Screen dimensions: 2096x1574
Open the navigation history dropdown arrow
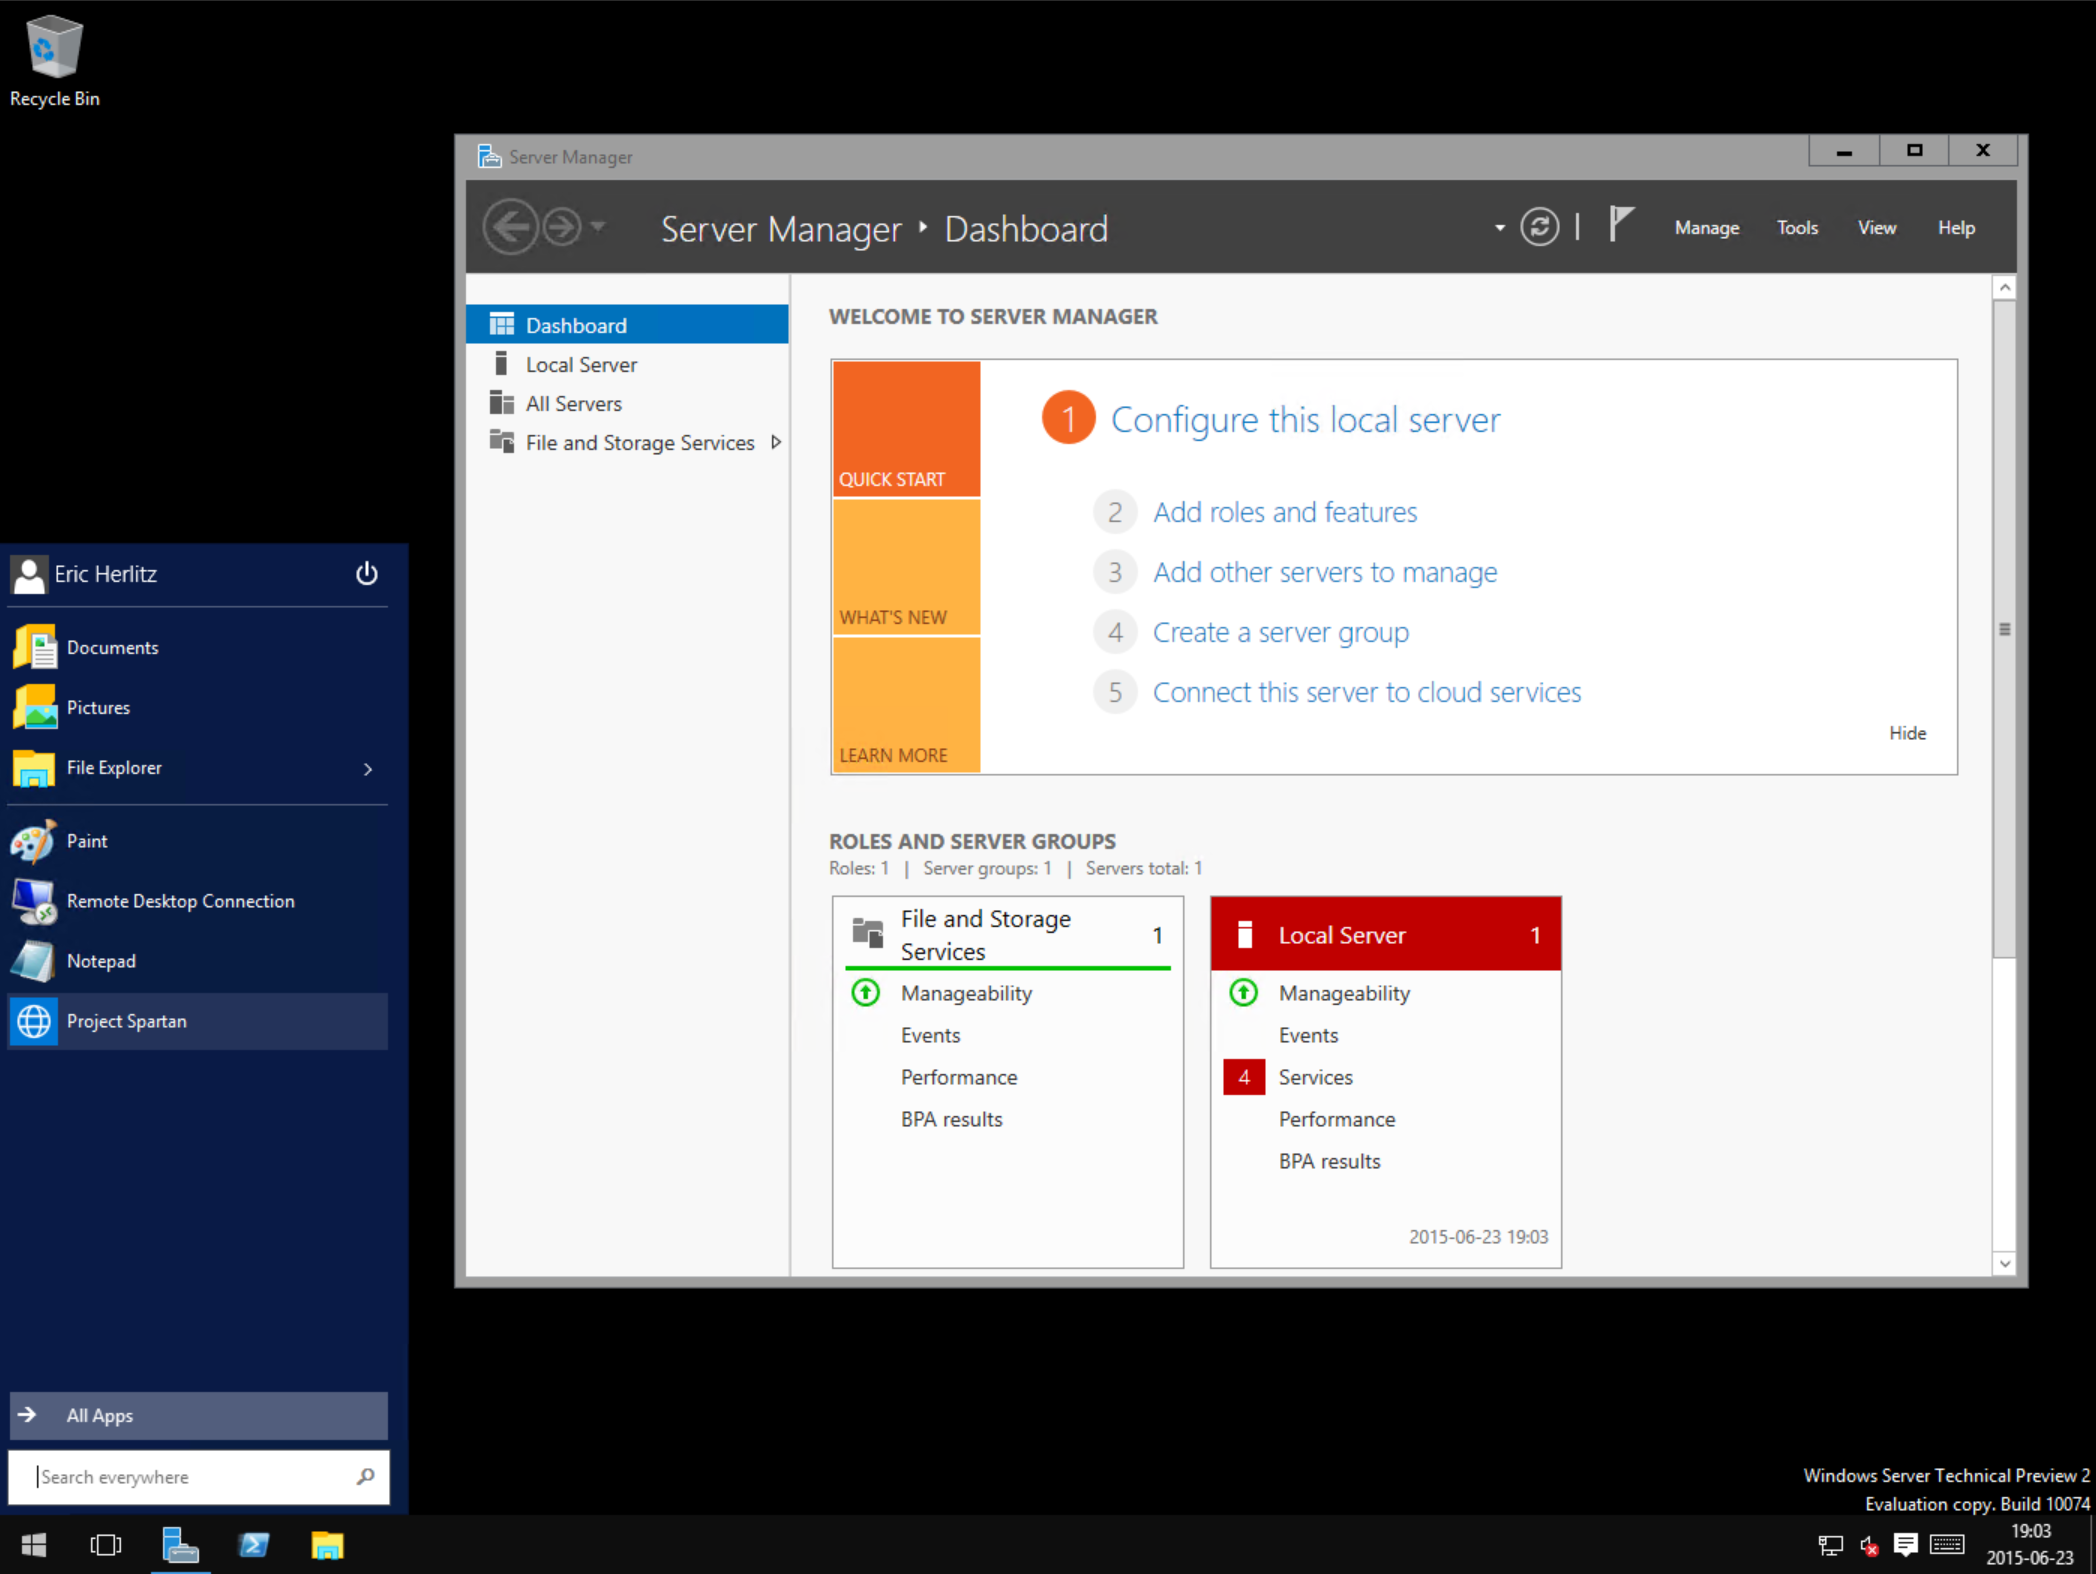point(598,227)
